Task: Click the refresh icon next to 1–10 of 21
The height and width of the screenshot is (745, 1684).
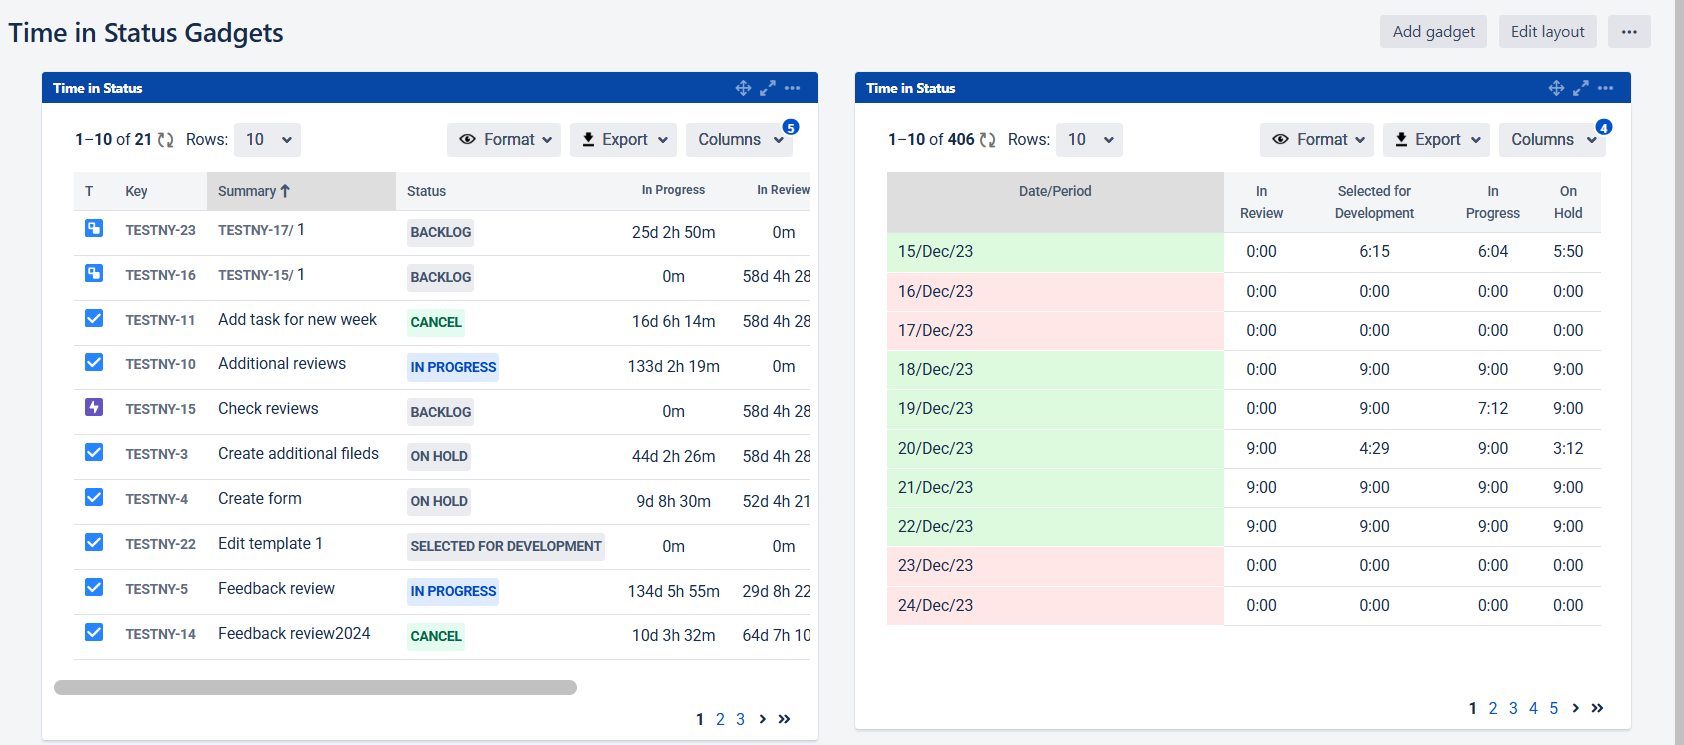Action: click(166, 140)
